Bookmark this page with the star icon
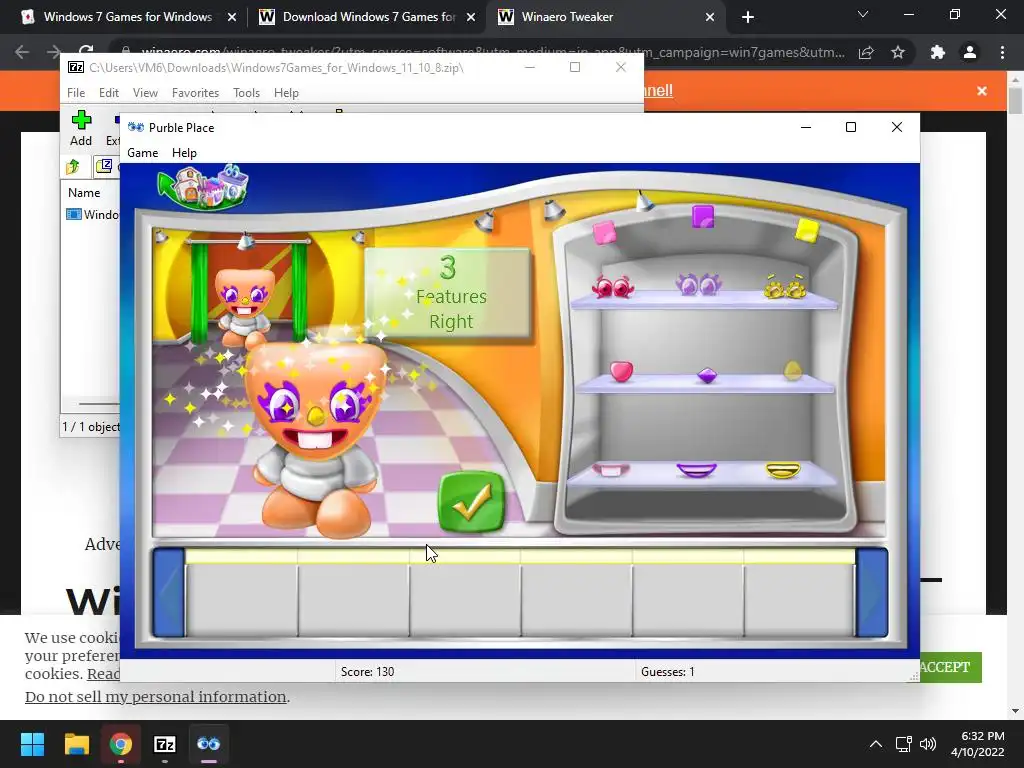The width and height of the screenshot is (1024, 768). [x=898, y=52]
